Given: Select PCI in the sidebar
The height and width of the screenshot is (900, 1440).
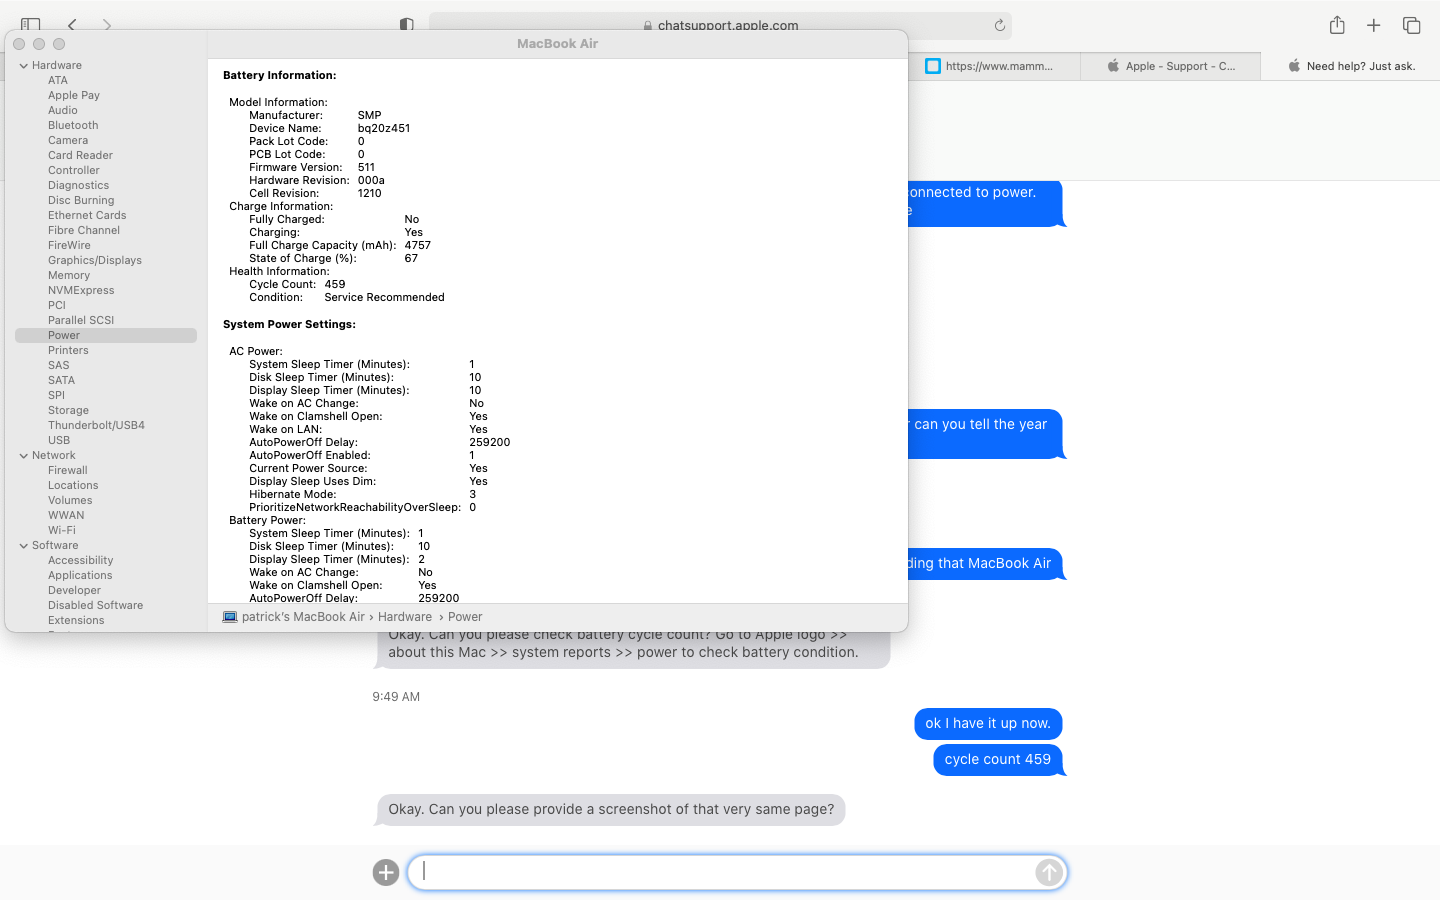Looking at the screenshot, I should [57, 306].
